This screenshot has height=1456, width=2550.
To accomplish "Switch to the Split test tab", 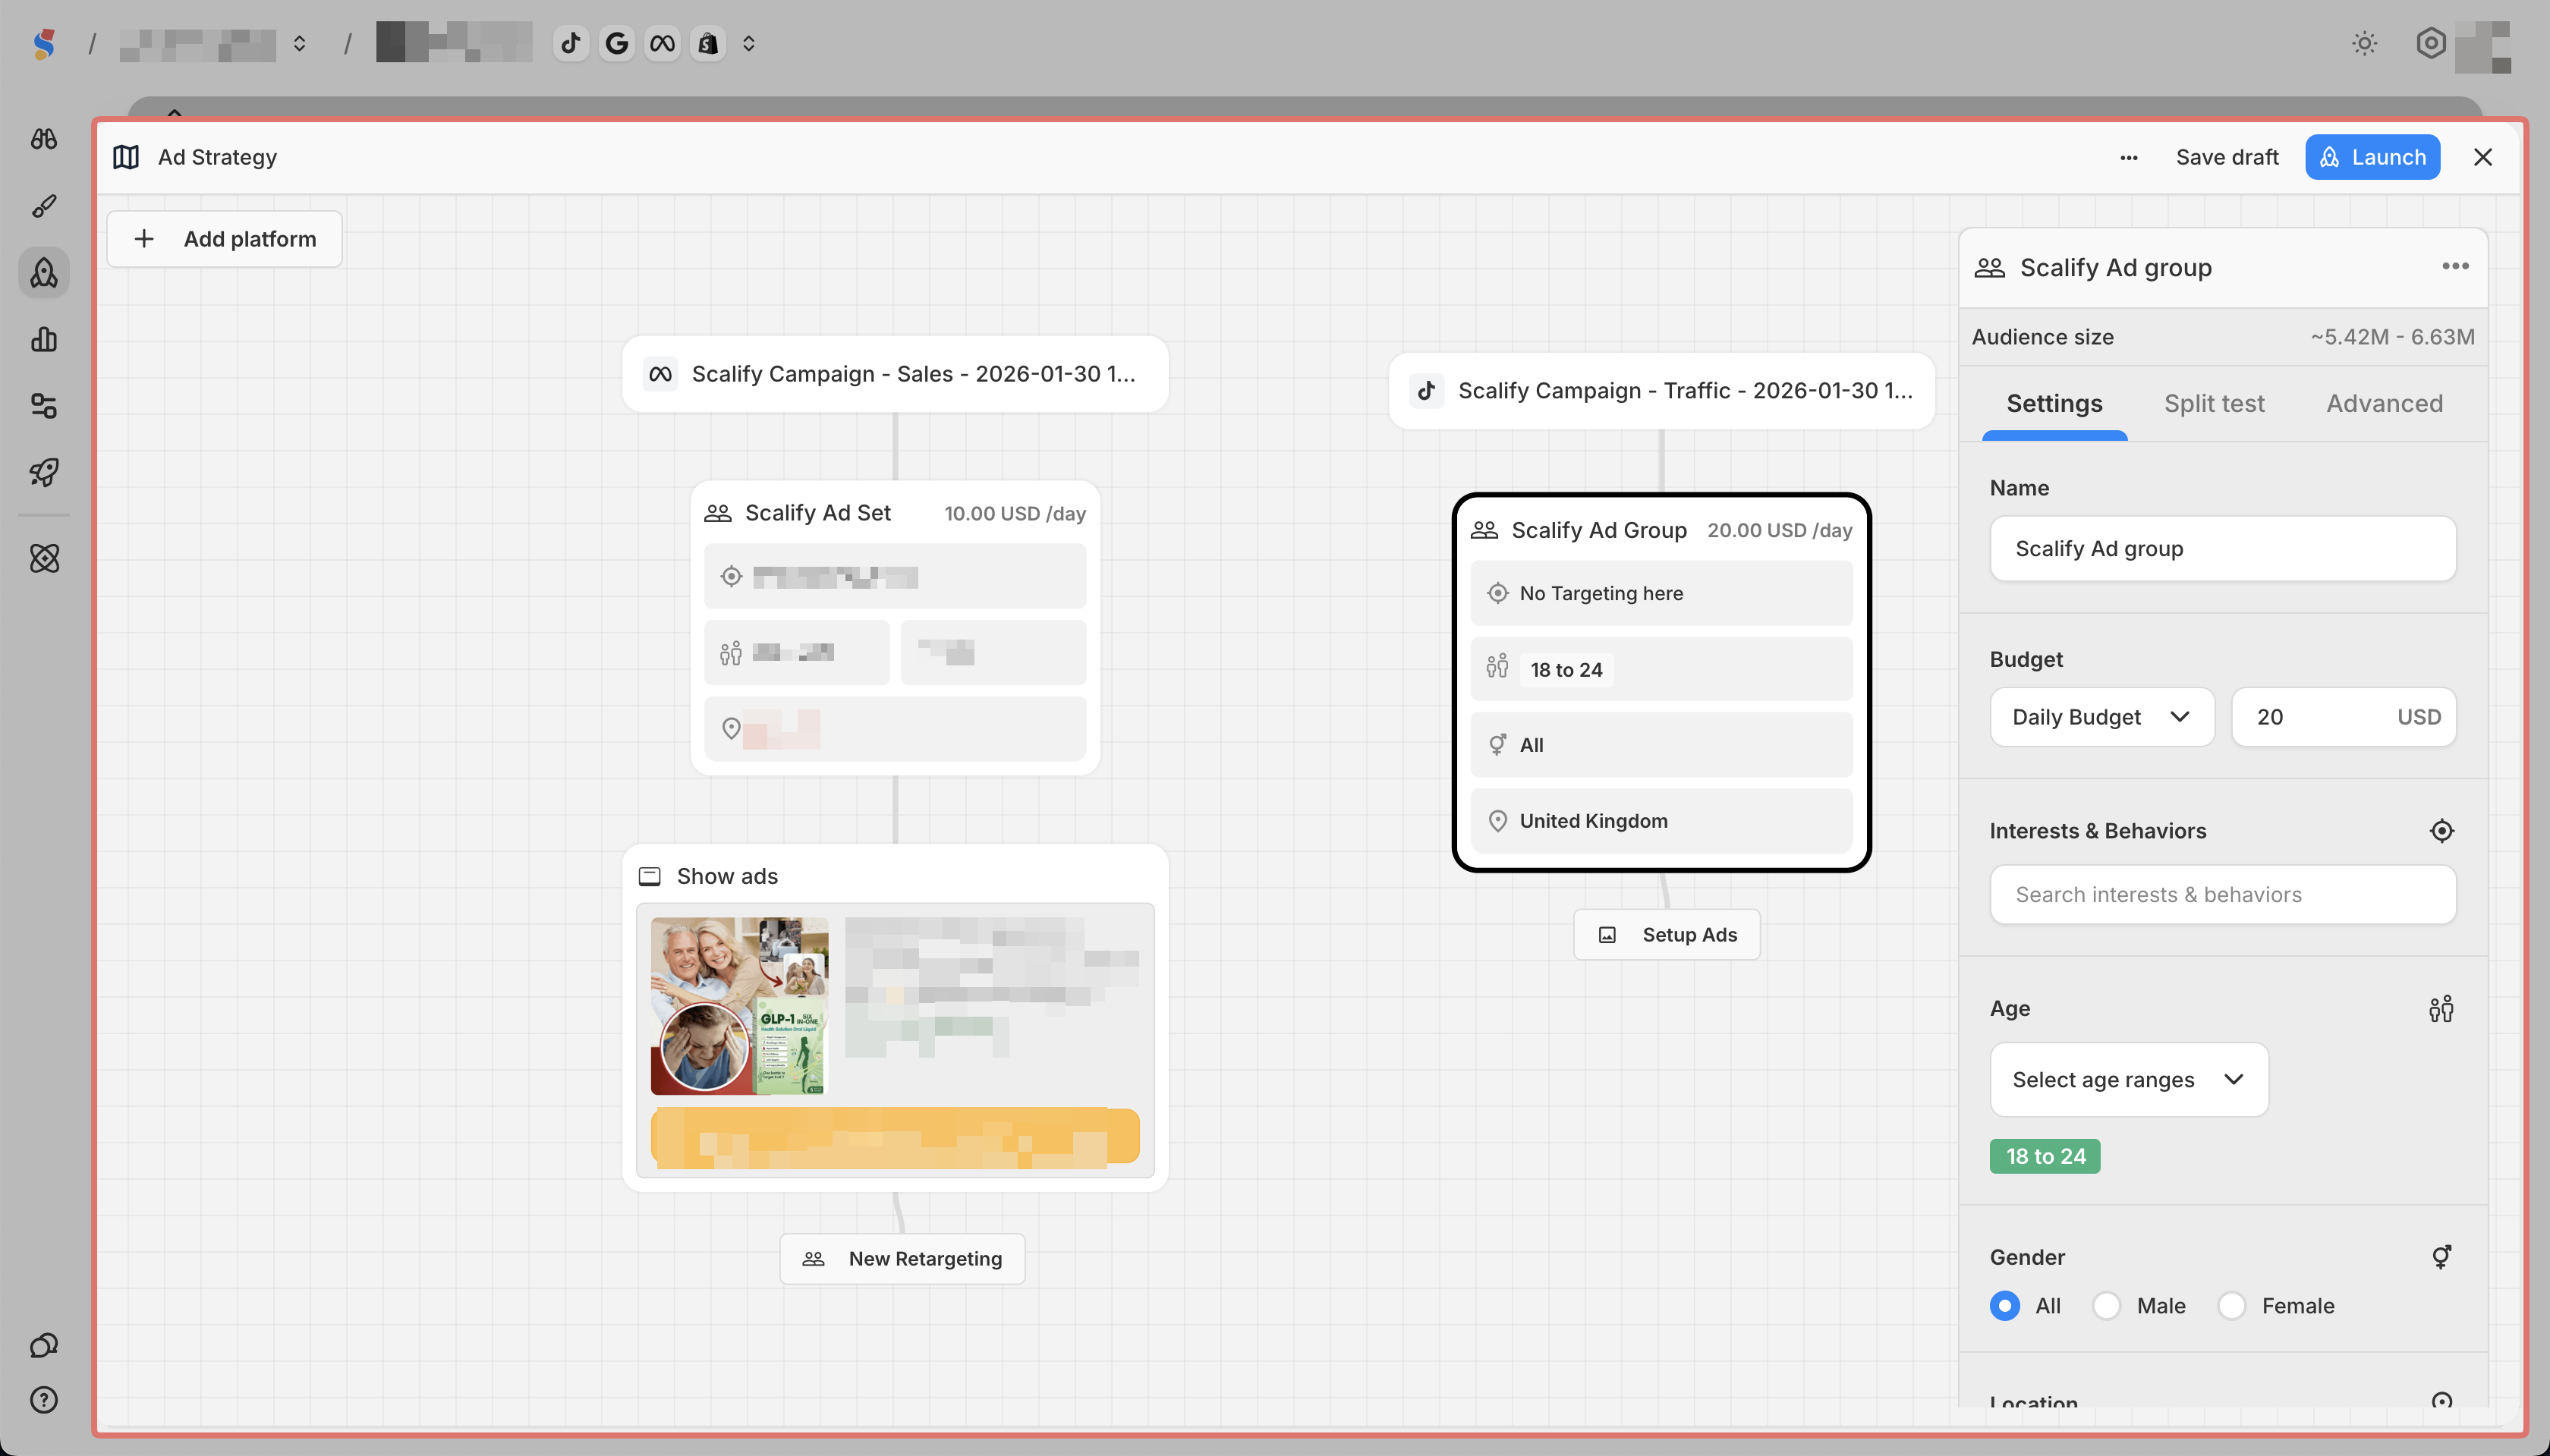I will click(2214, 404).
